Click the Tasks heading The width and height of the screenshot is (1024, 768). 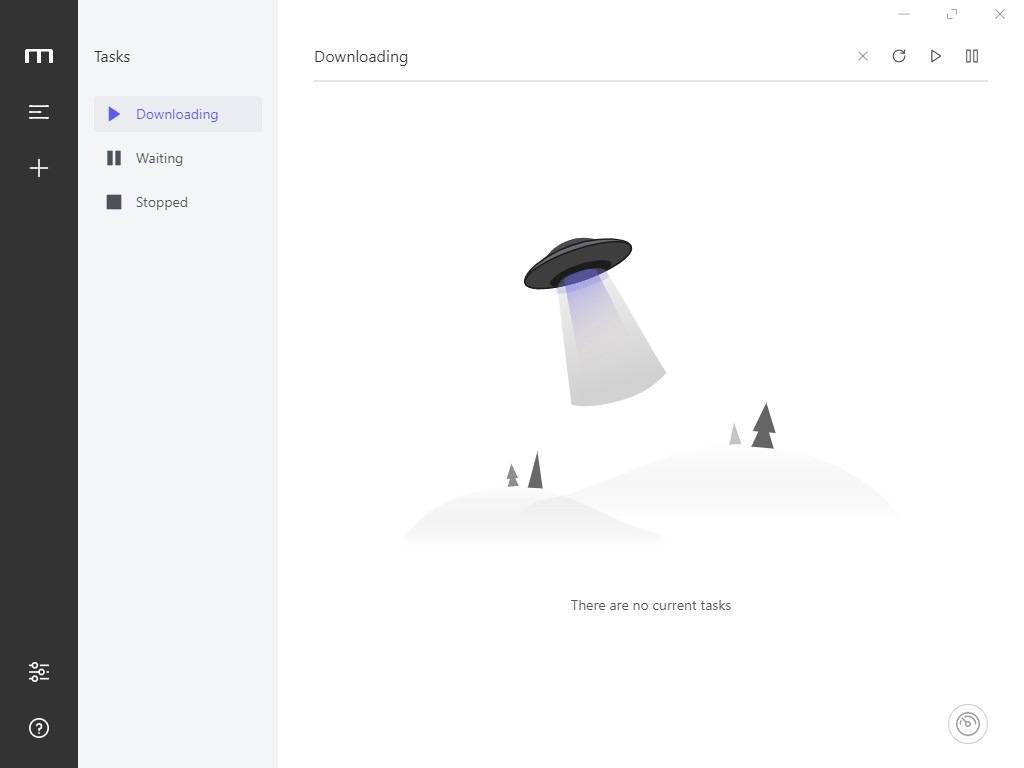tap(111, 56)
